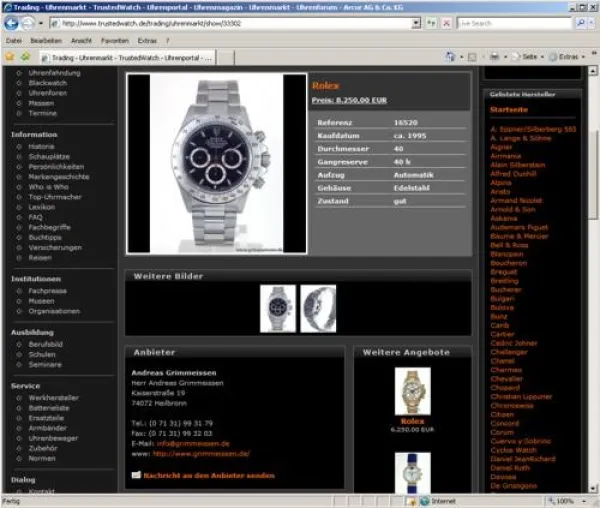Screen dimensions: 600x508
Task: Click the Favorites Center star icon
Action: coord(10,57)
